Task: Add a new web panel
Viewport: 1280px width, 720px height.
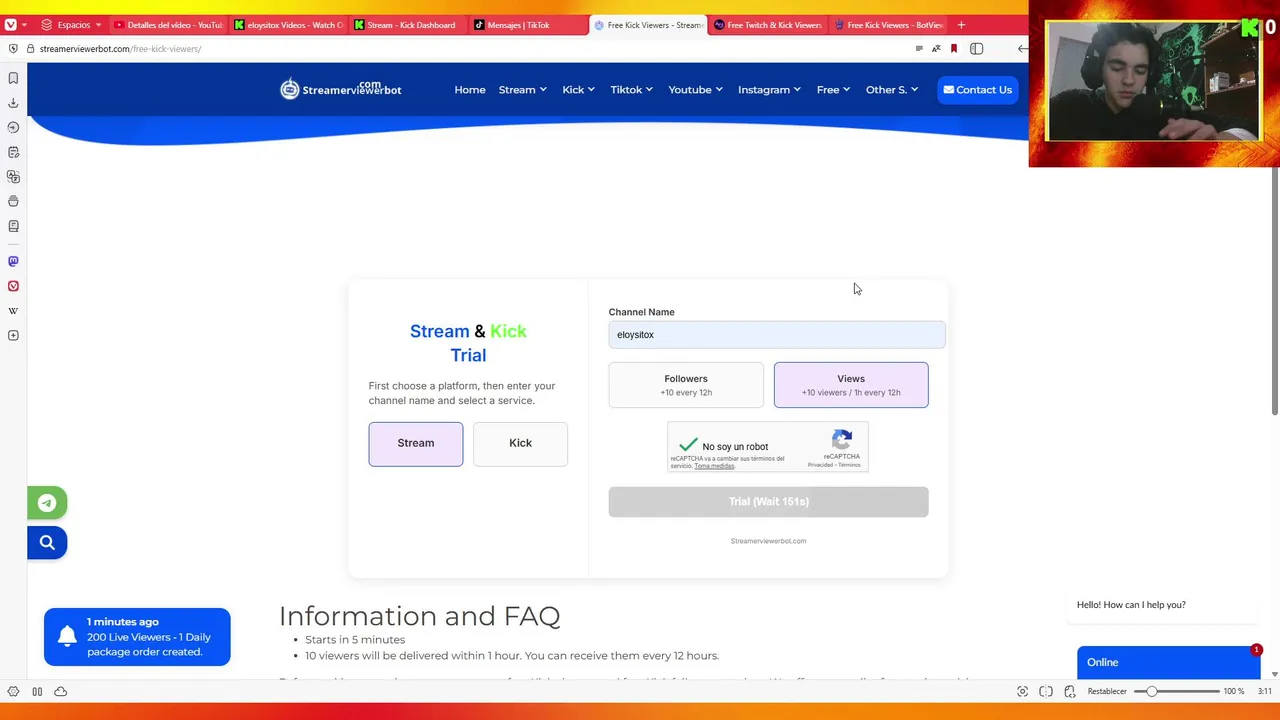Action: coord(13,336)
